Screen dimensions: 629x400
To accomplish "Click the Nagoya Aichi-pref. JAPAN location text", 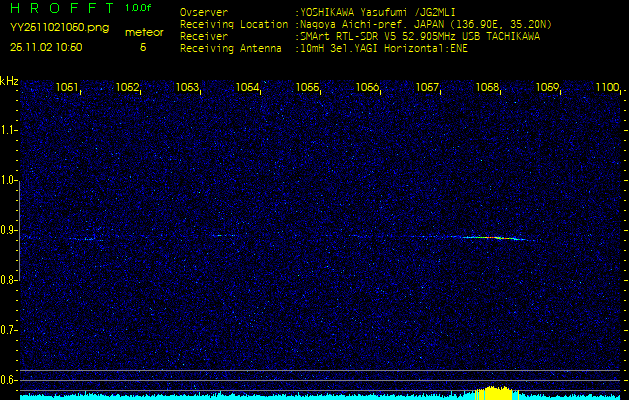I will point(426,25).
